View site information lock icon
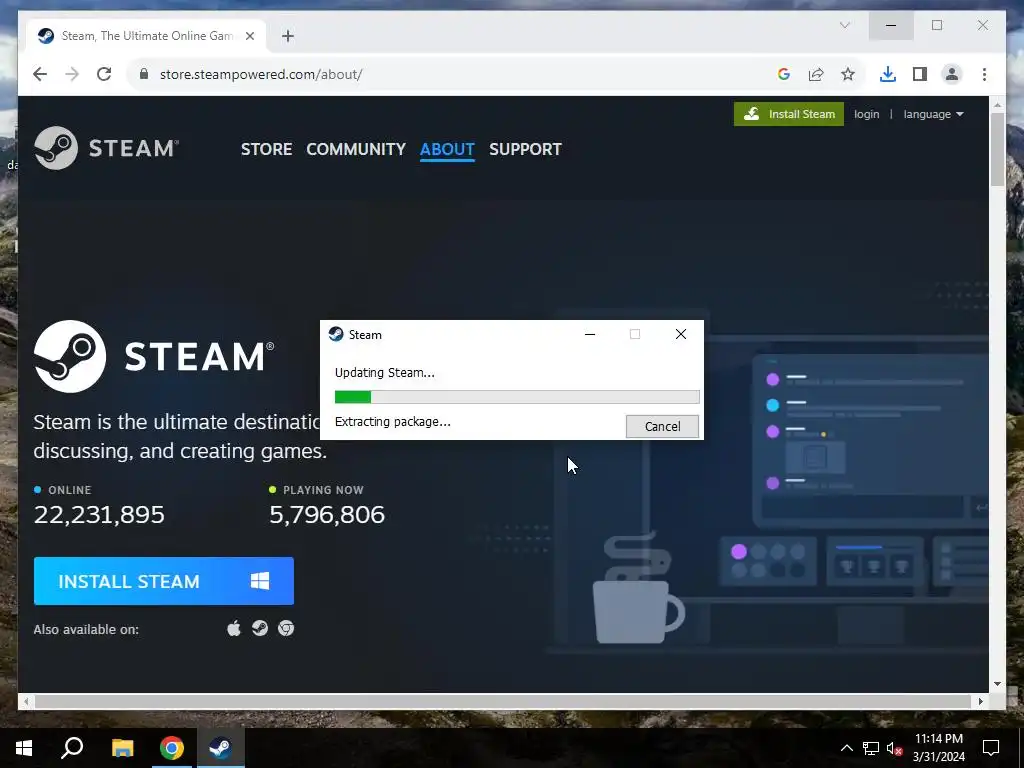1024x768 pixels. click(144, 74)
